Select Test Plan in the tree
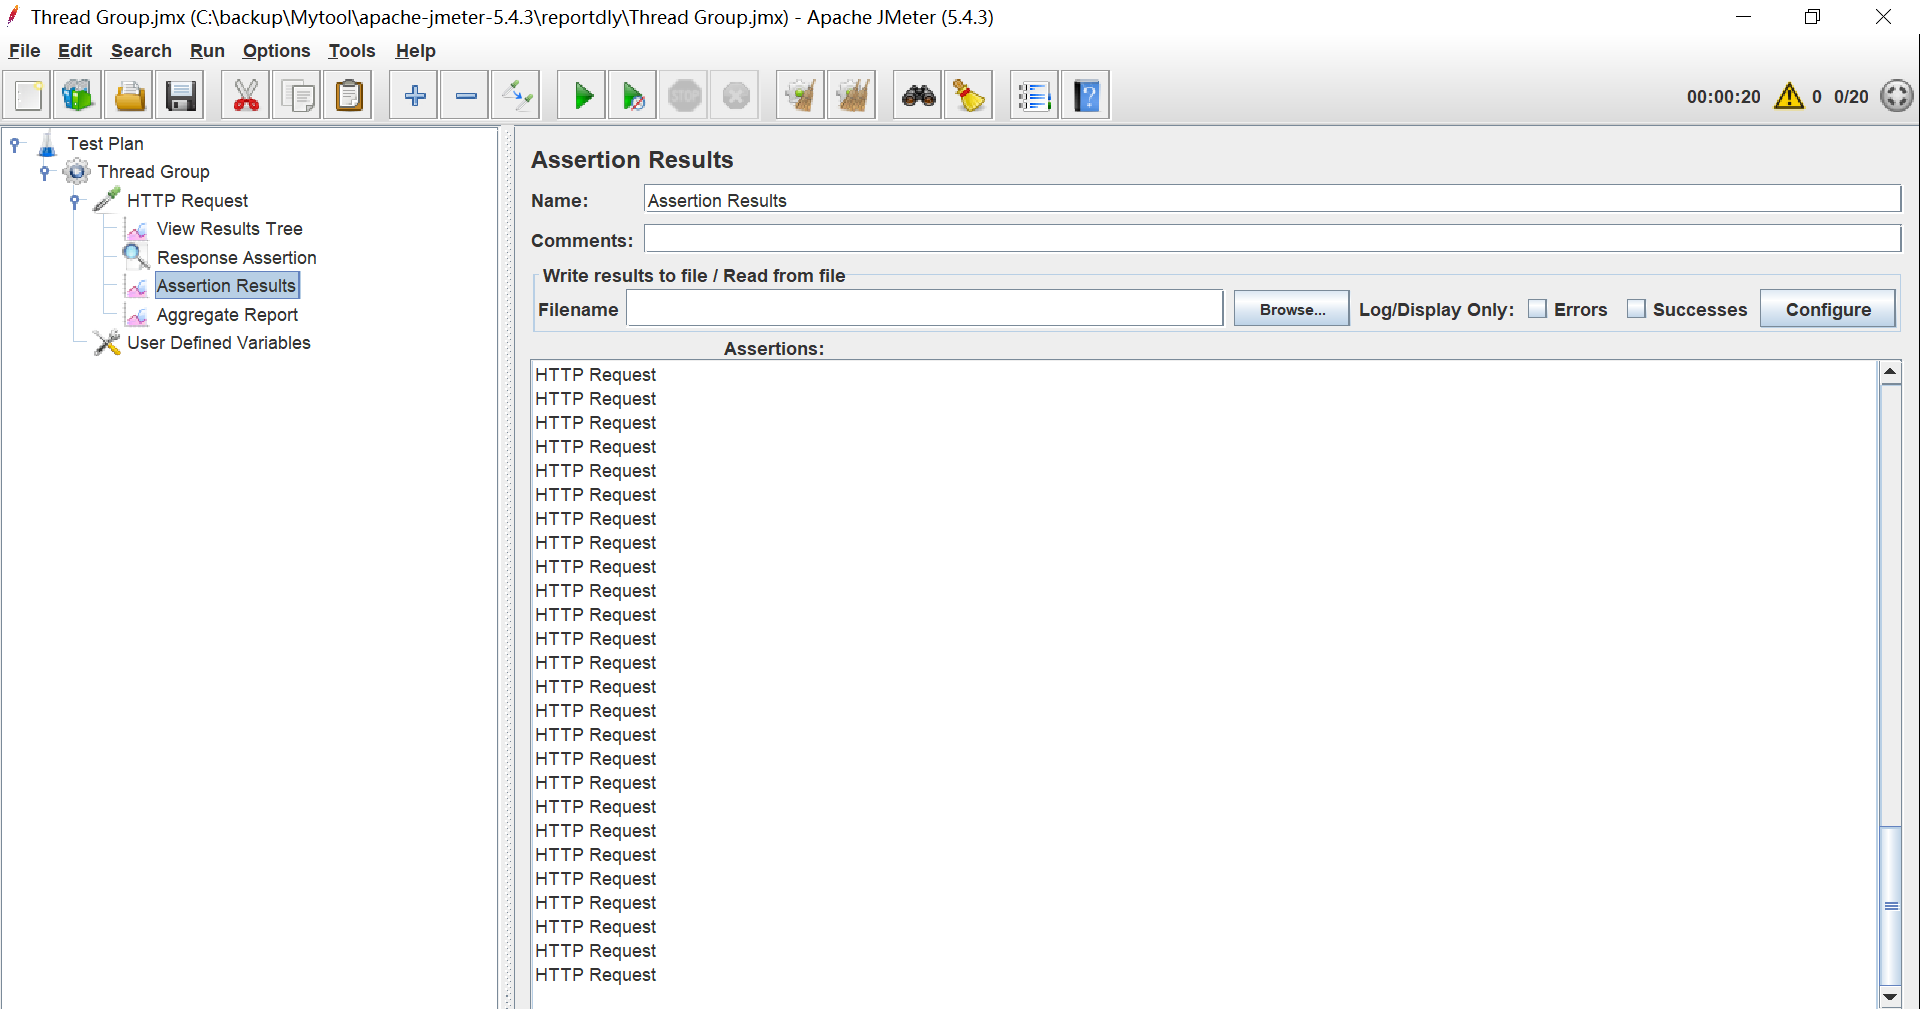 click(x=105, y=144)
